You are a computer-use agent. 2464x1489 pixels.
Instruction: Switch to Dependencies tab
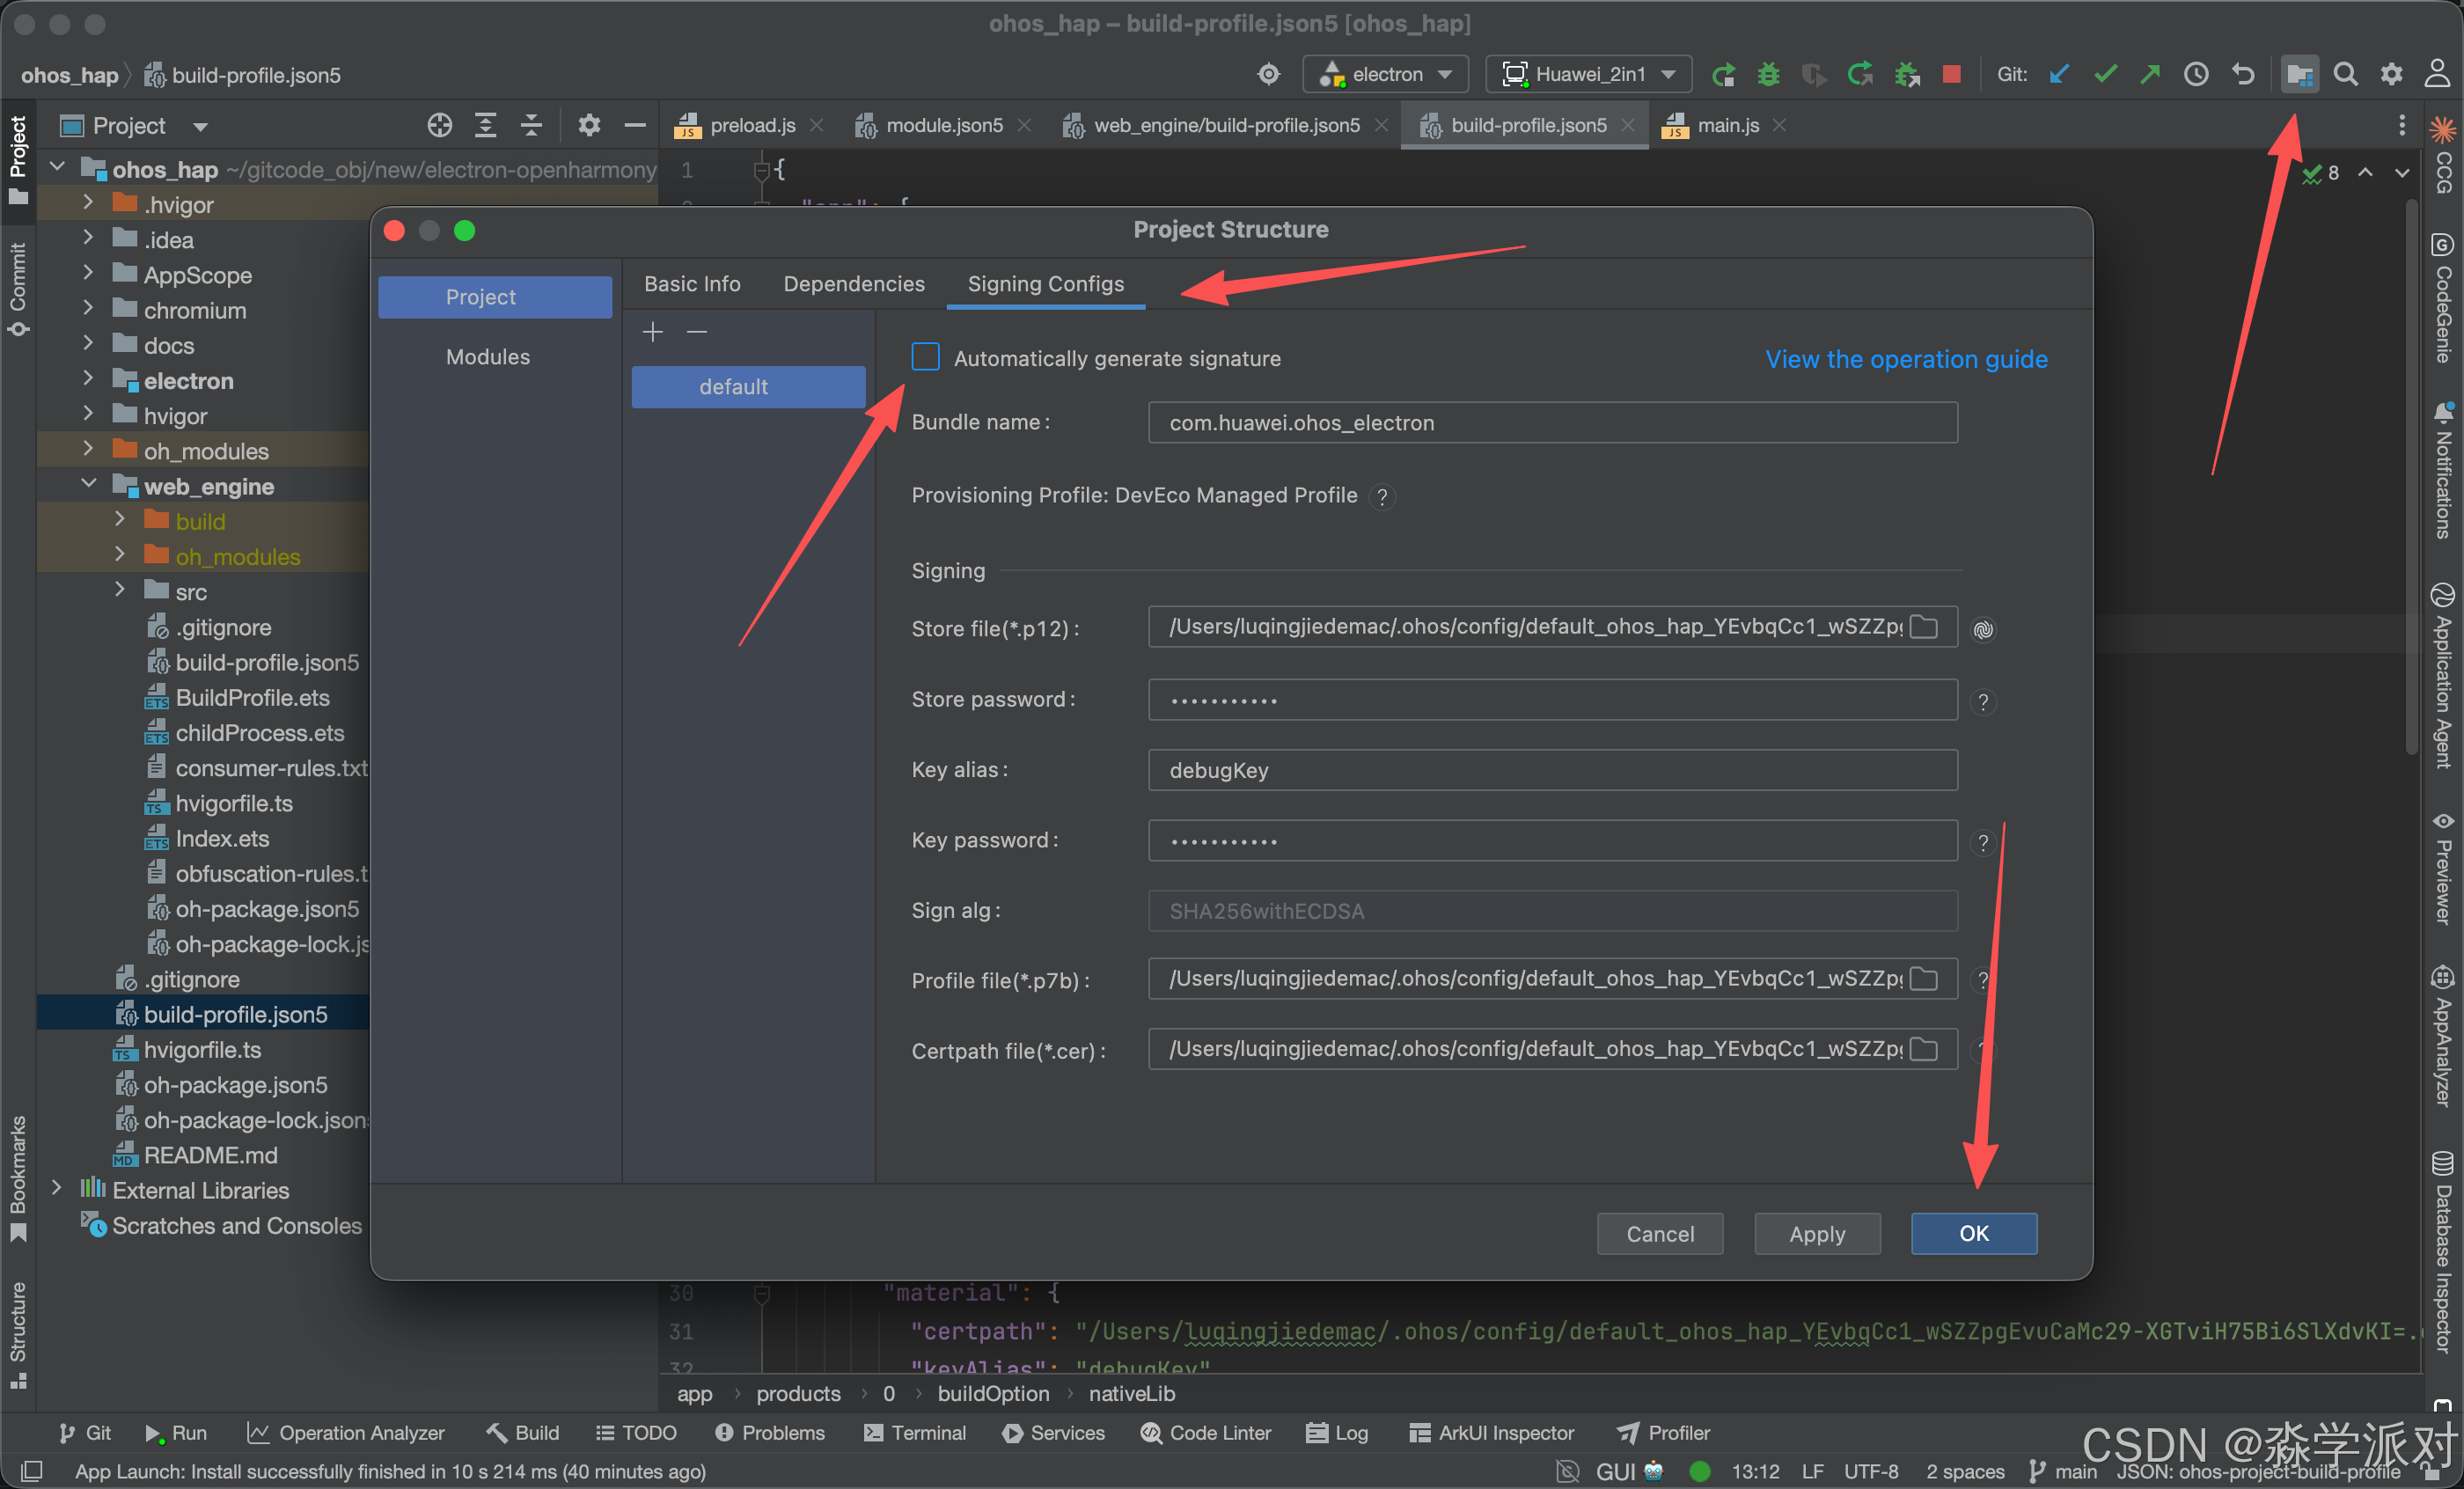tap(854, 284)
